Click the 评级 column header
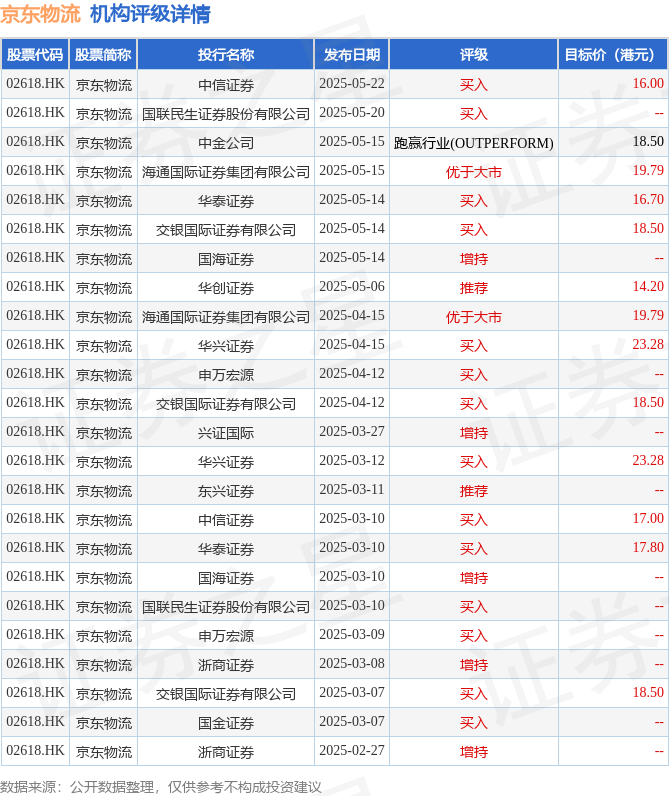The image size is (669, 796). 474,55
